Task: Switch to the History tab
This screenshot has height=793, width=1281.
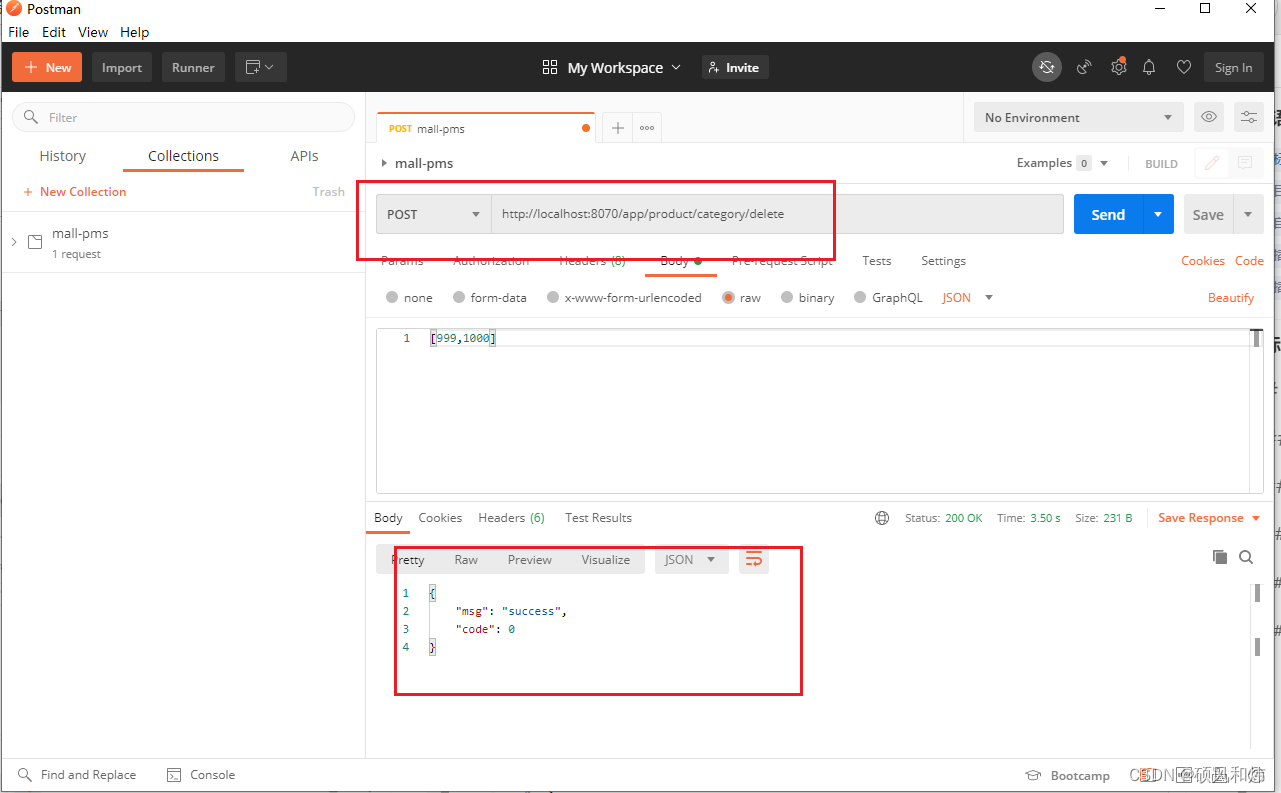Action: (63, 156)
